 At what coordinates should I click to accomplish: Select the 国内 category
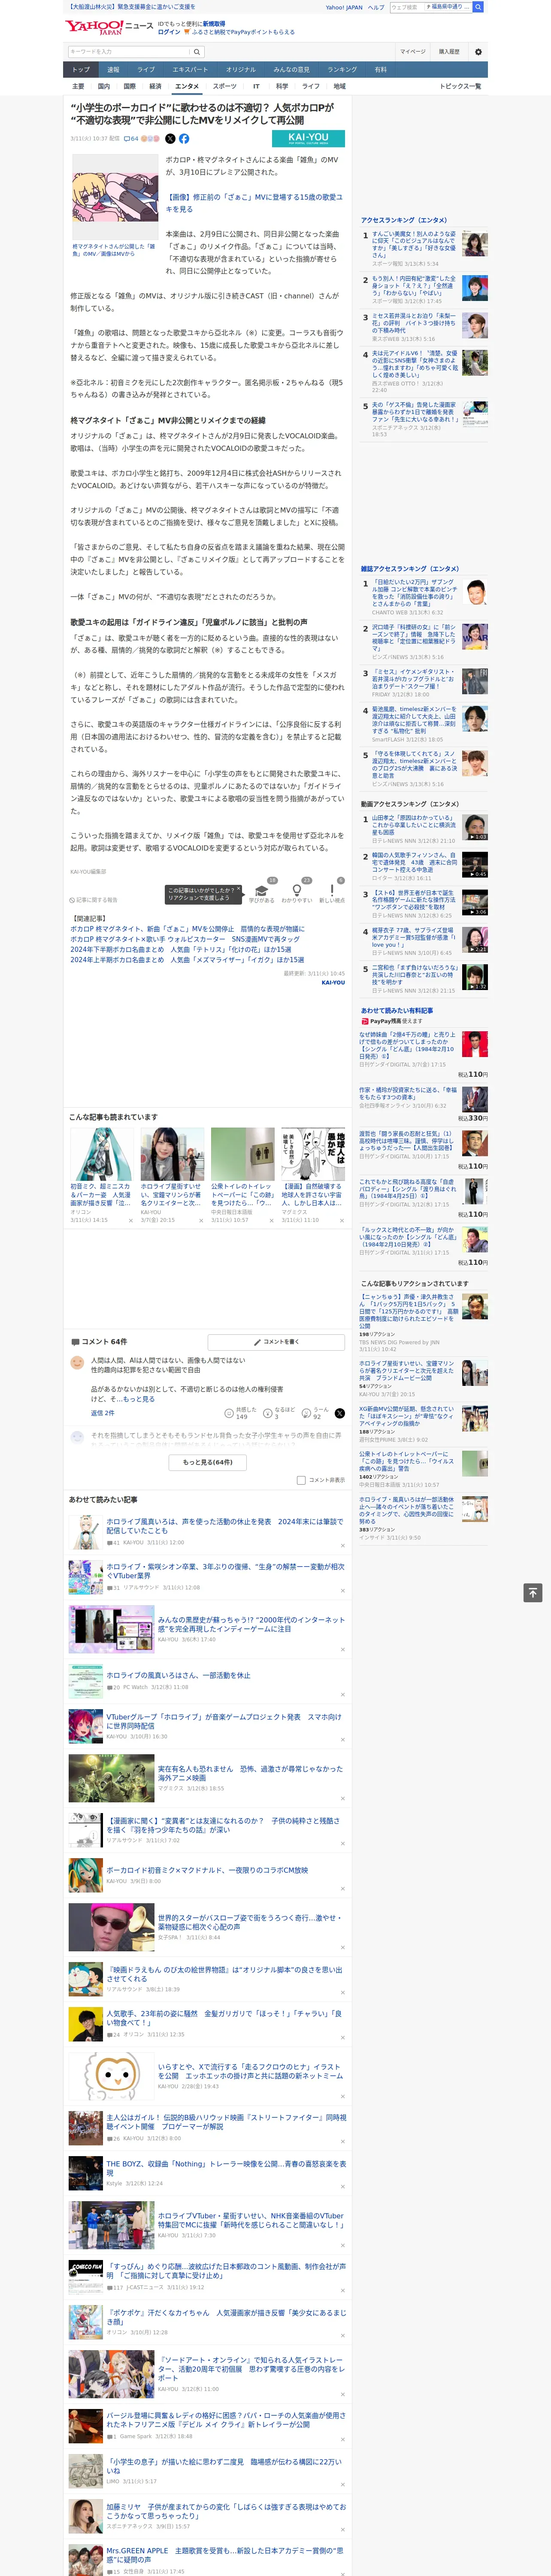104,86
